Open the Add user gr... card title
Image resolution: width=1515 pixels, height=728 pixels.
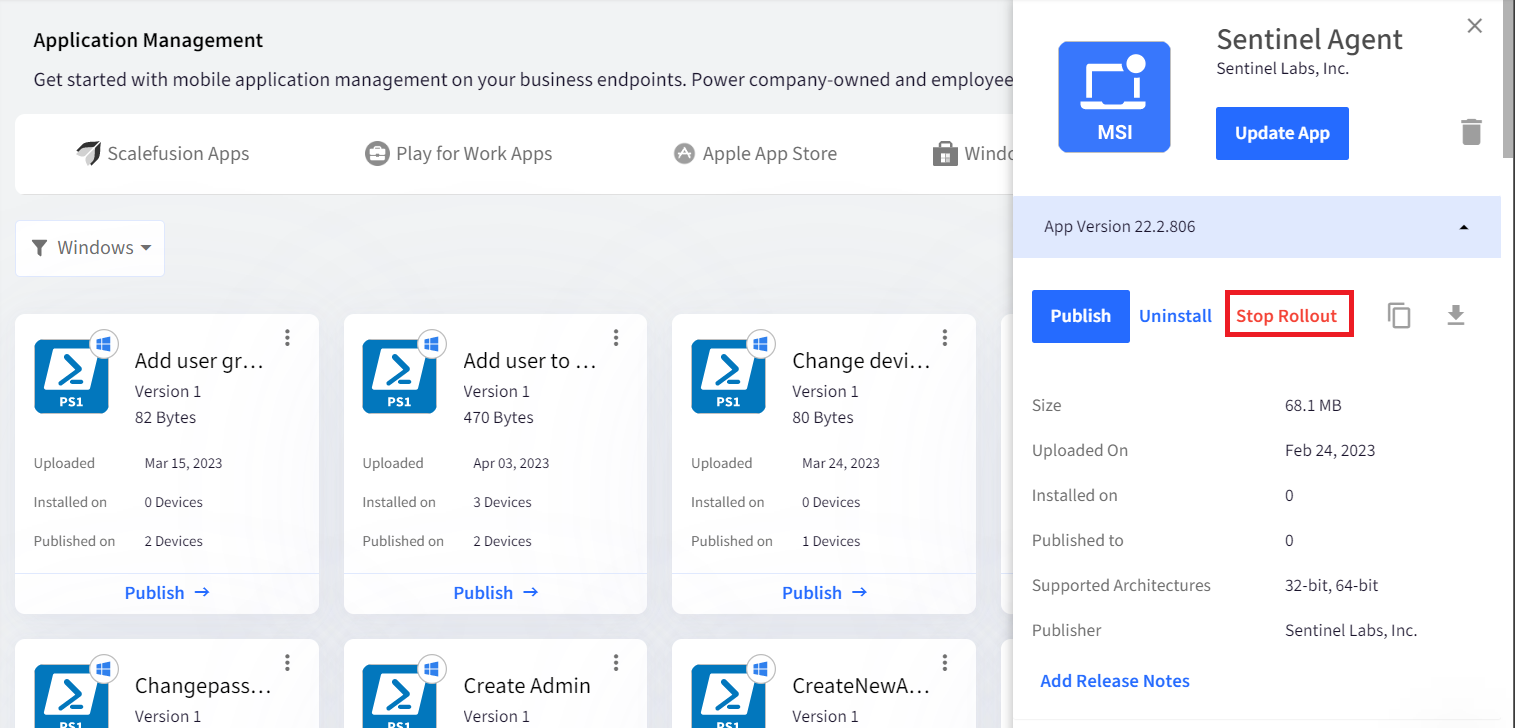click(x=199, y=361)
